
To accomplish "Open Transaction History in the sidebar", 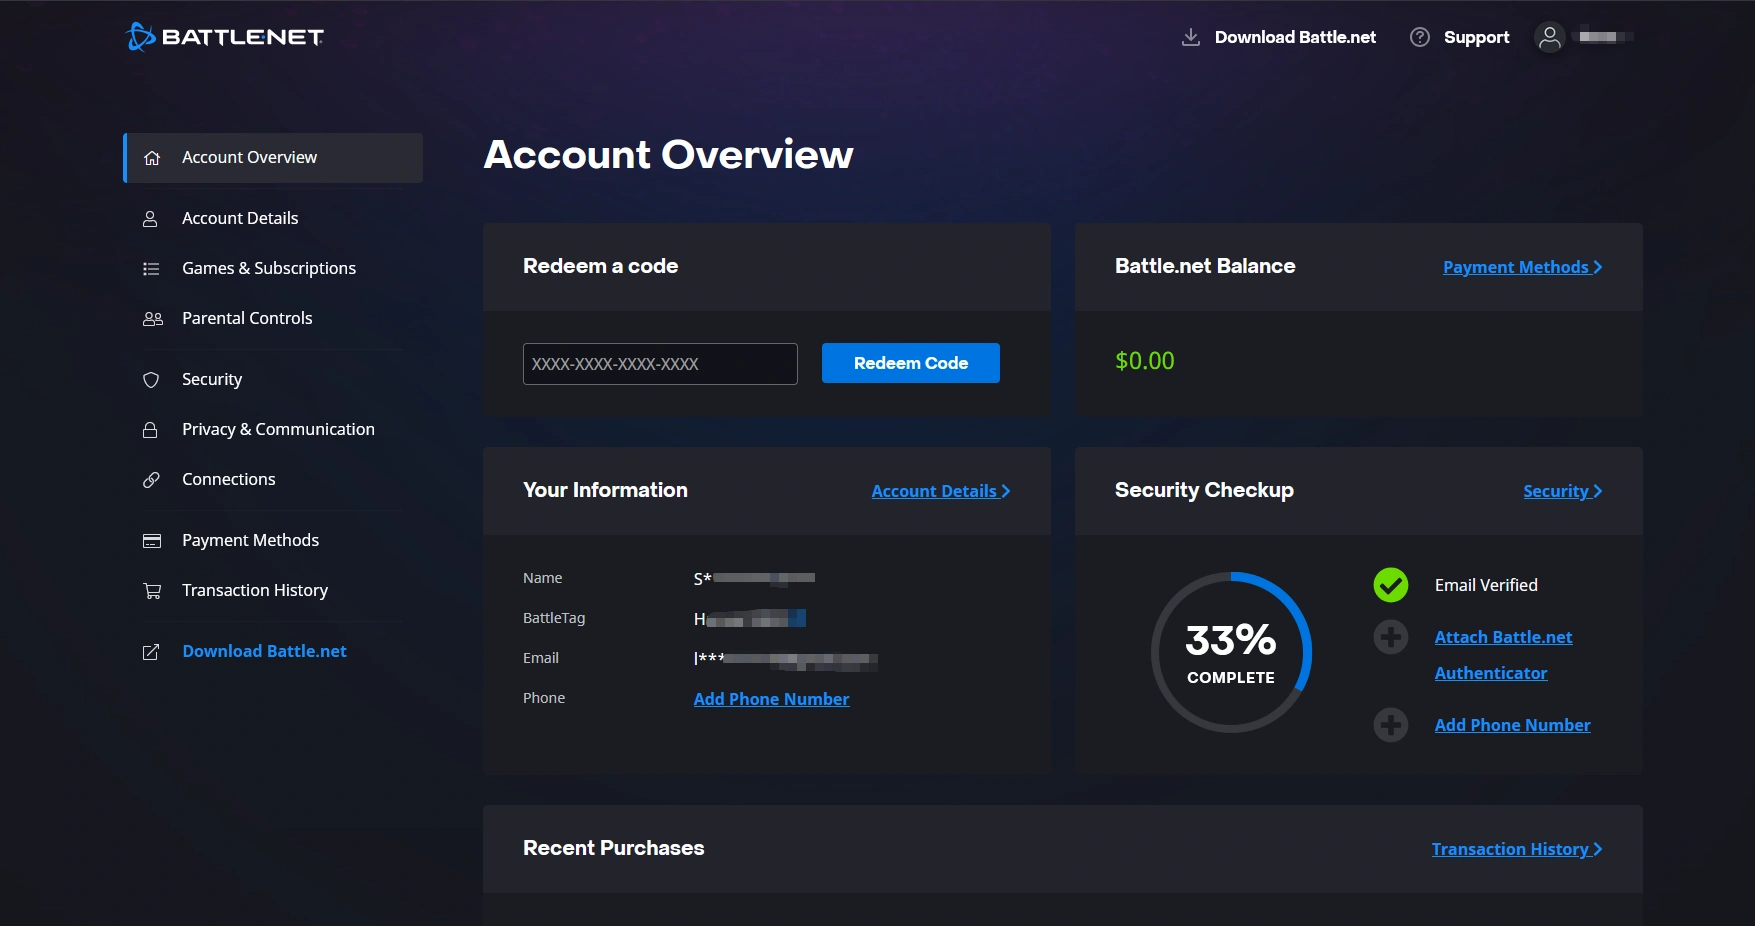I will [273, 590].
